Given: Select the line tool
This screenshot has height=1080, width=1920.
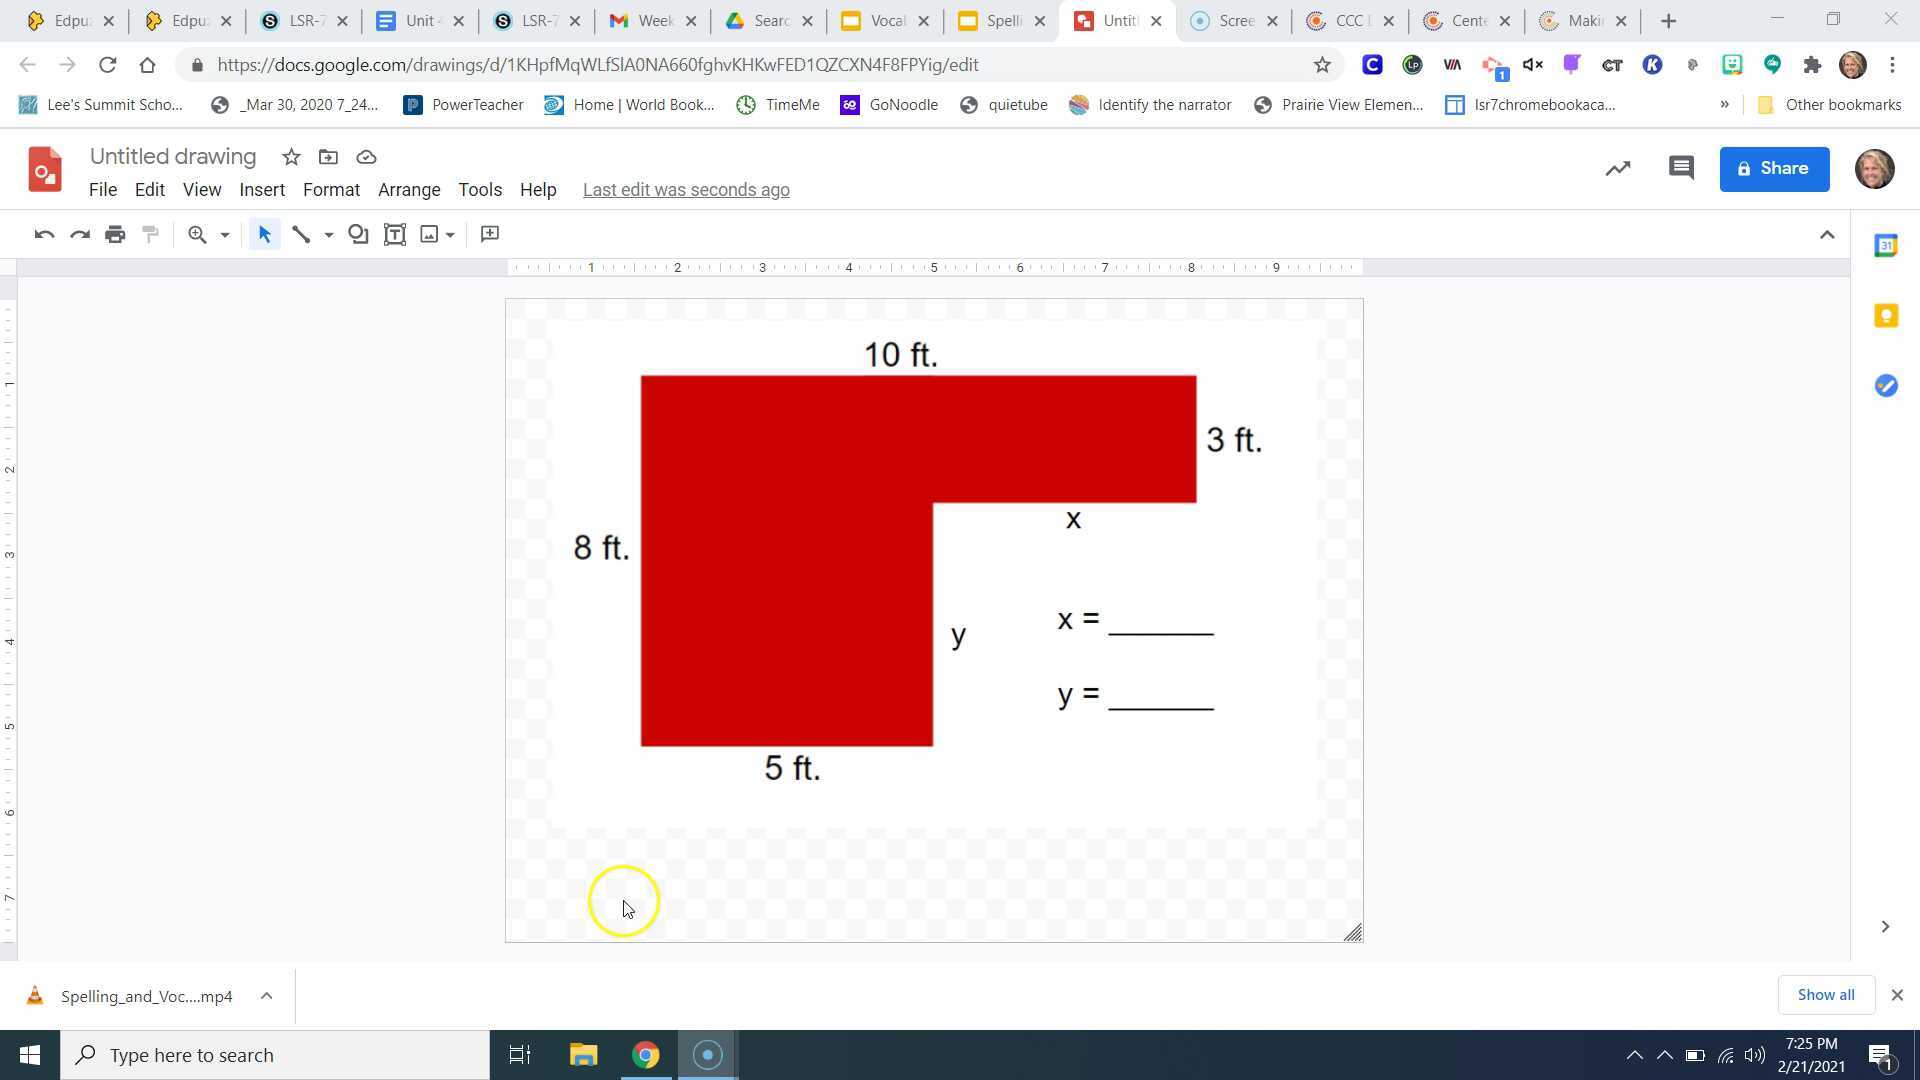Looking at the screenshot, I should coord(302,234).
